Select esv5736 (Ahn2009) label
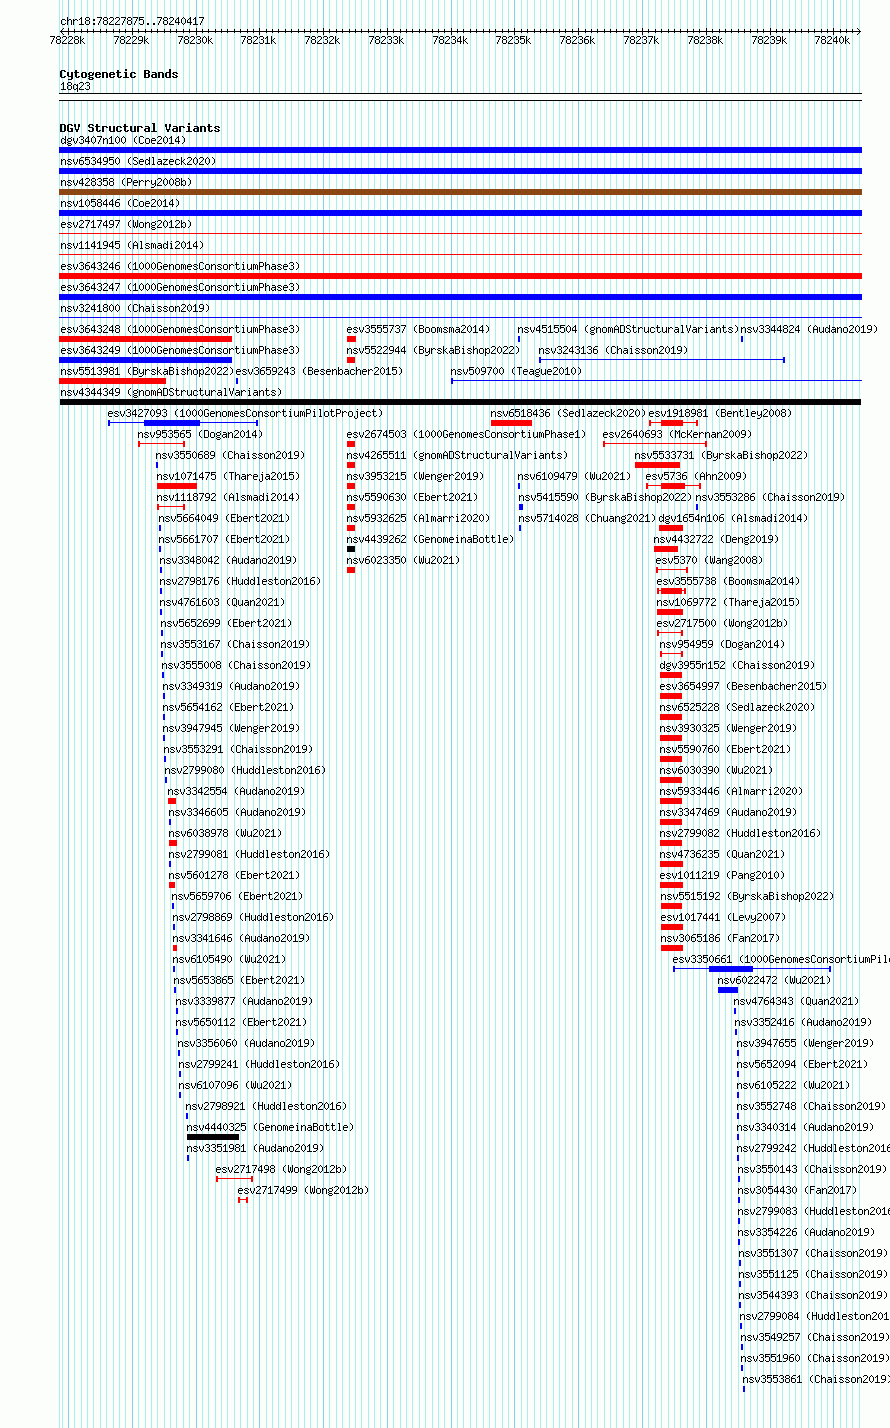 coord(696,476)
